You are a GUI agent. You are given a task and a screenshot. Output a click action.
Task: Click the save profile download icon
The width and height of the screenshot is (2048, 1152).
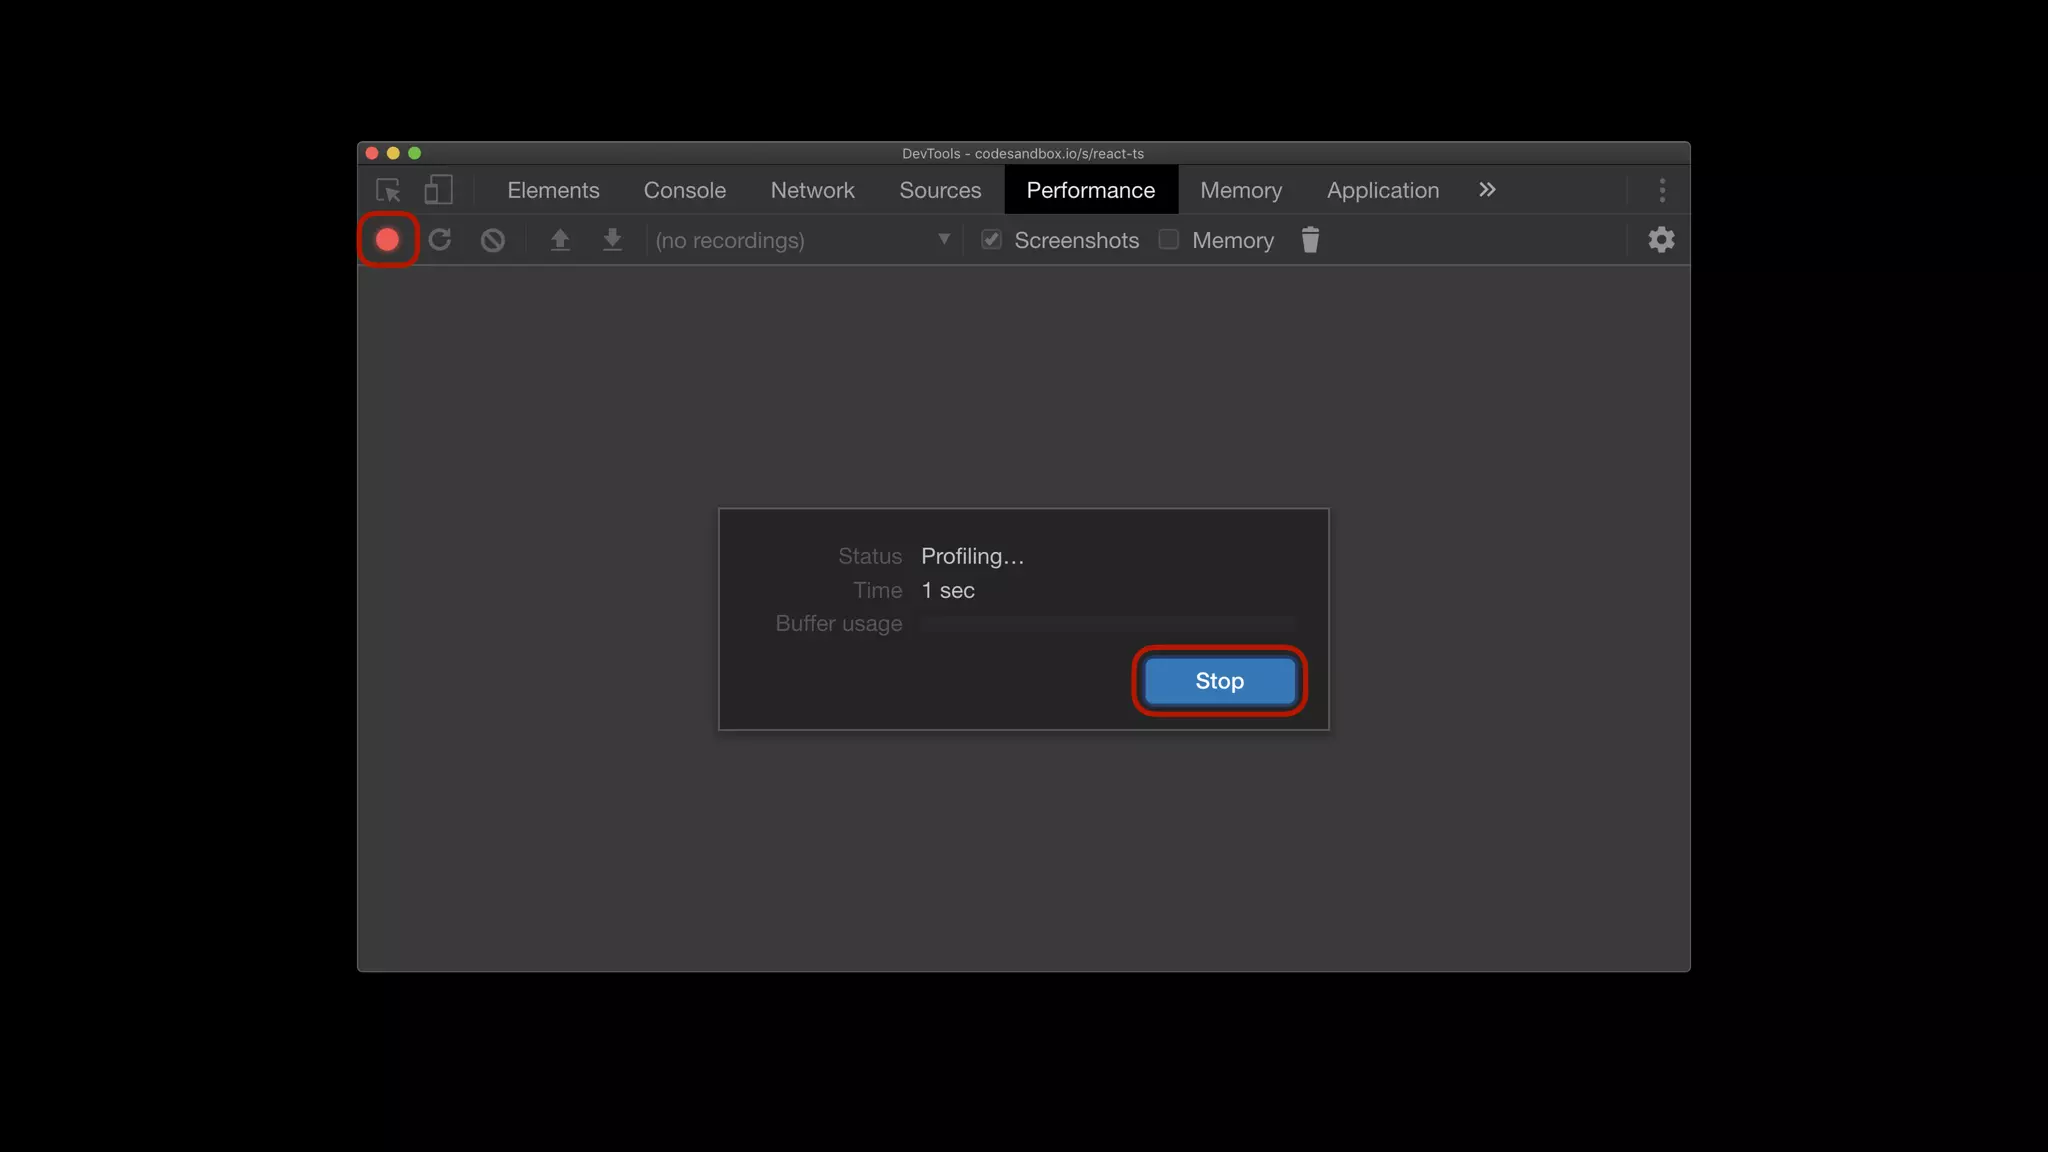(x=613, y=240)
